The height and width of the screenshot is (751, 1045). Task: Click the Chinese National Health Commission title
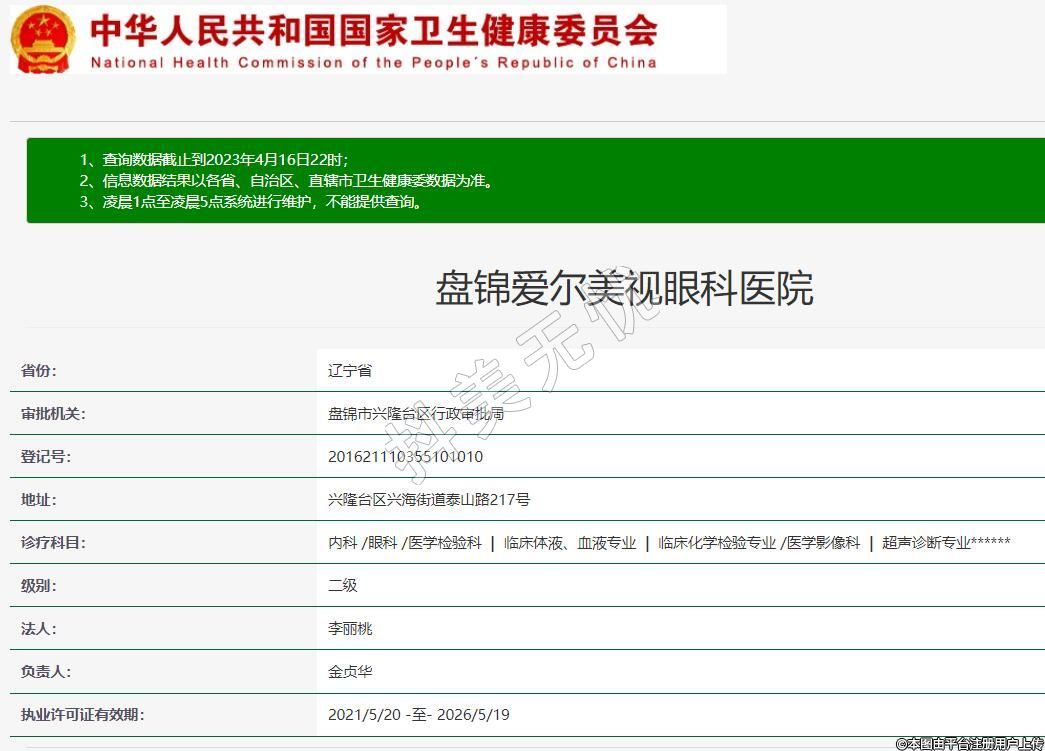coord(373,30)
